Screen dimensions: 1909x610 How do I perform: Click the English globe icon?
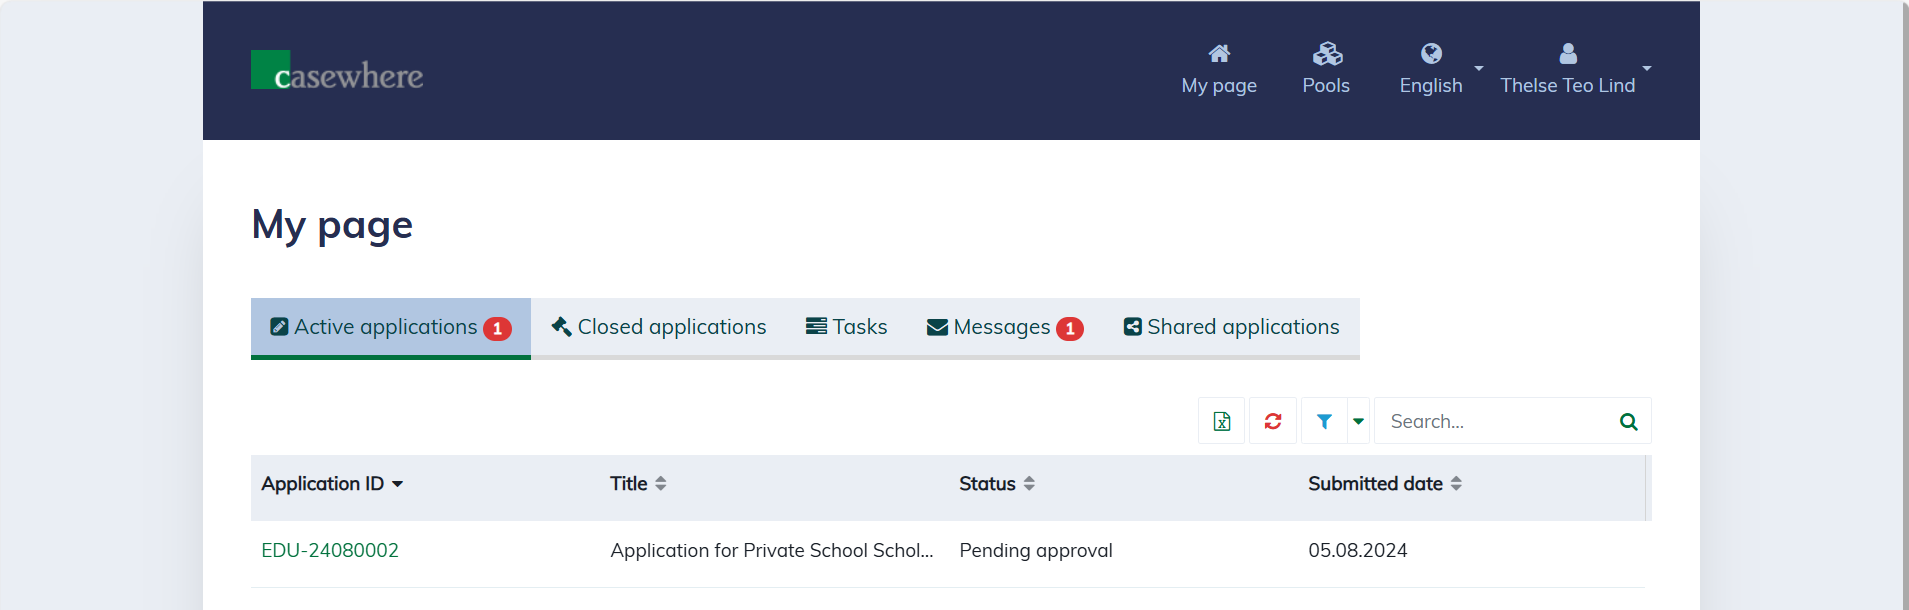(x=1431, y=54)
